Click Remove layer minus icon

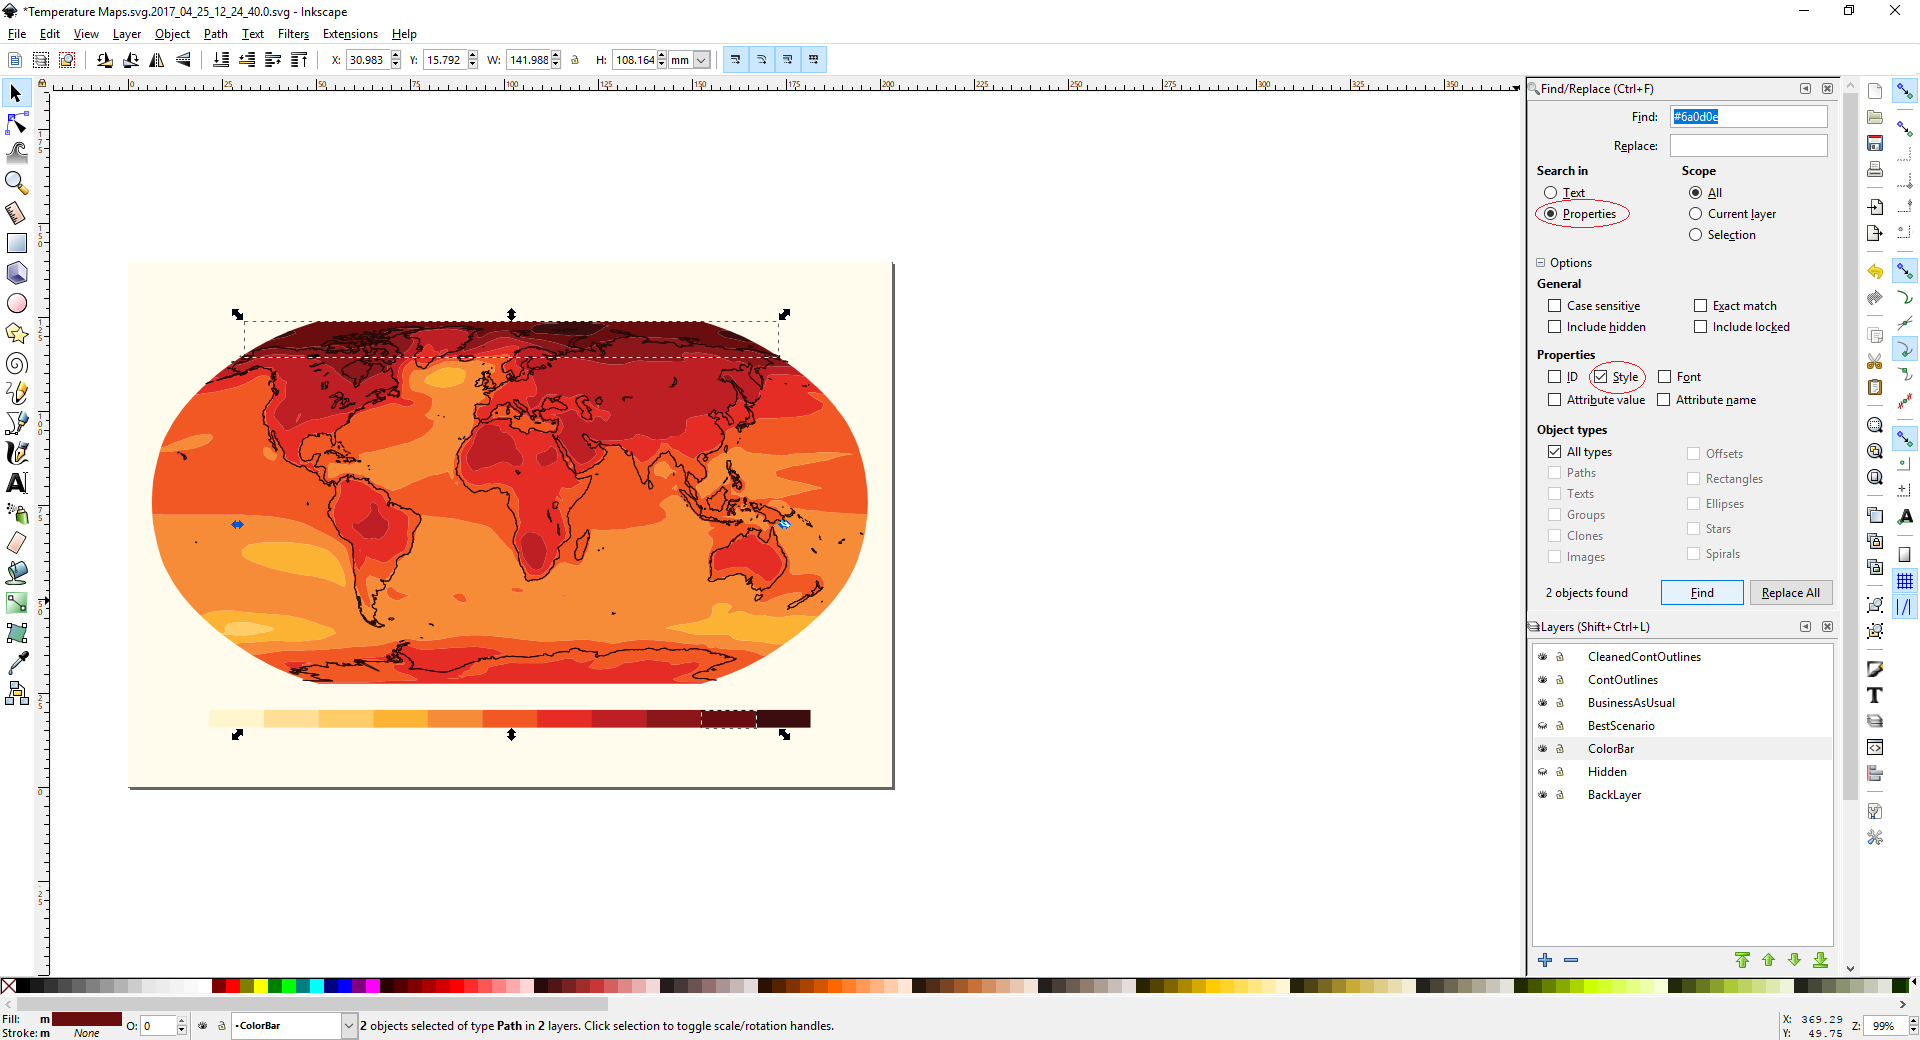click(x=1571, y=960)
